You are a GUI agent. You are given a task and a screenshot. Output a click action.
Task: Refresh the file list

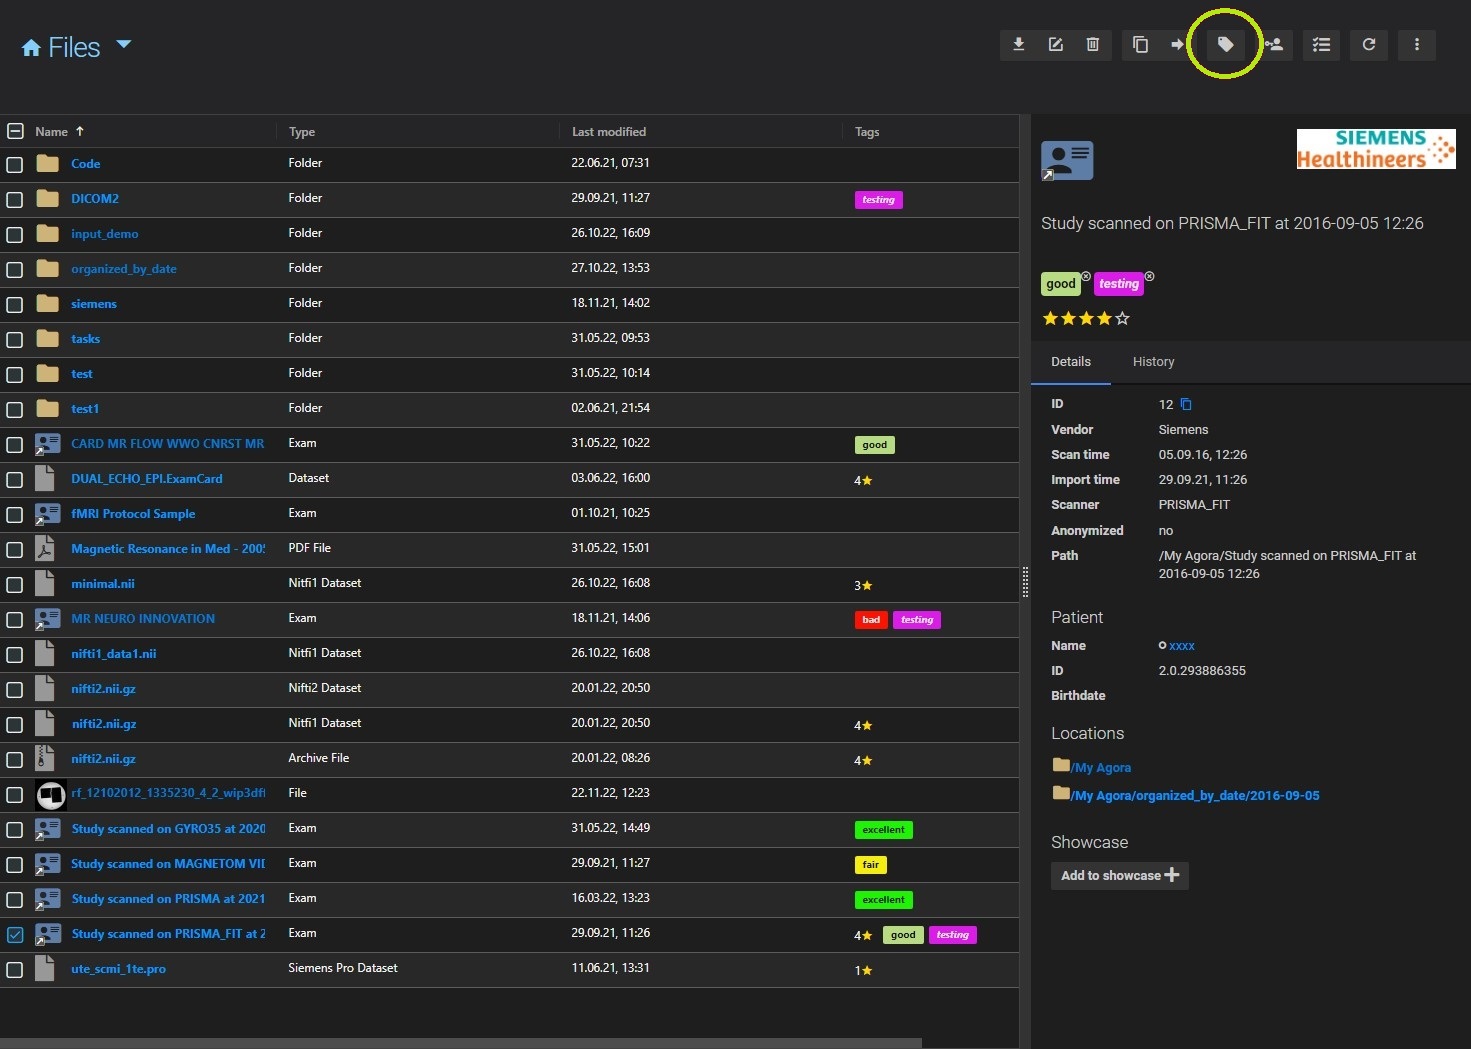(1369, 44)
